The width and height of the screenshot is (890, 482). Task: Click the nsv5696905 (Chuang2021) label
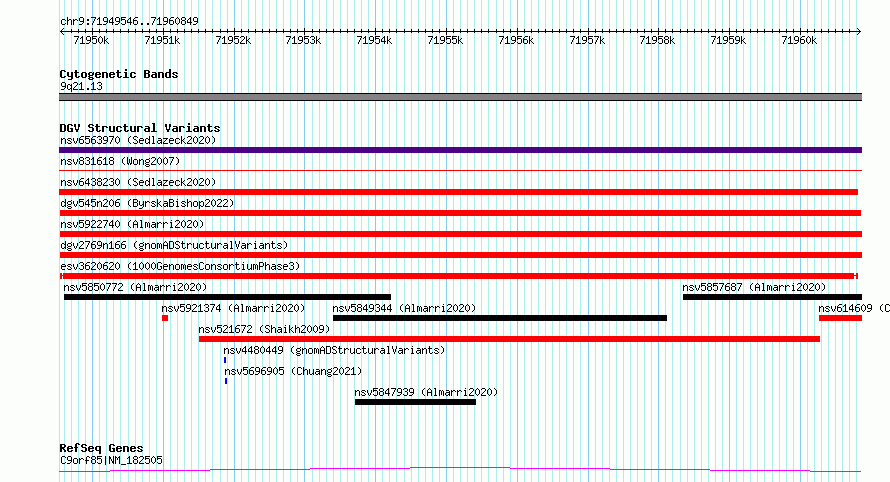coord(293,371)
